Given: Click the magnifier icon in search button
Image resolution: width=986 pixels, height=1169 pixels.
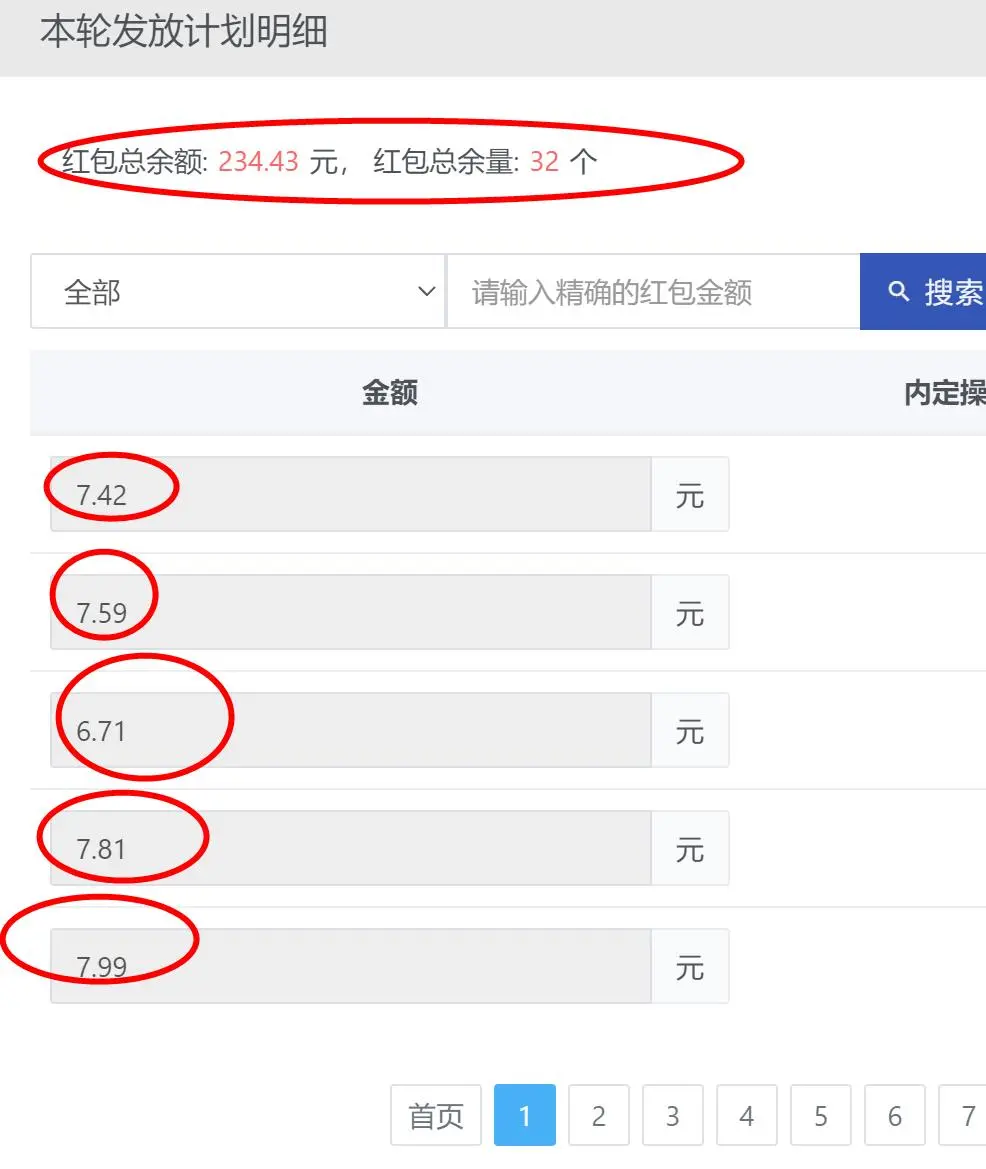Looking at the screenshot, I should click(899, 292).
